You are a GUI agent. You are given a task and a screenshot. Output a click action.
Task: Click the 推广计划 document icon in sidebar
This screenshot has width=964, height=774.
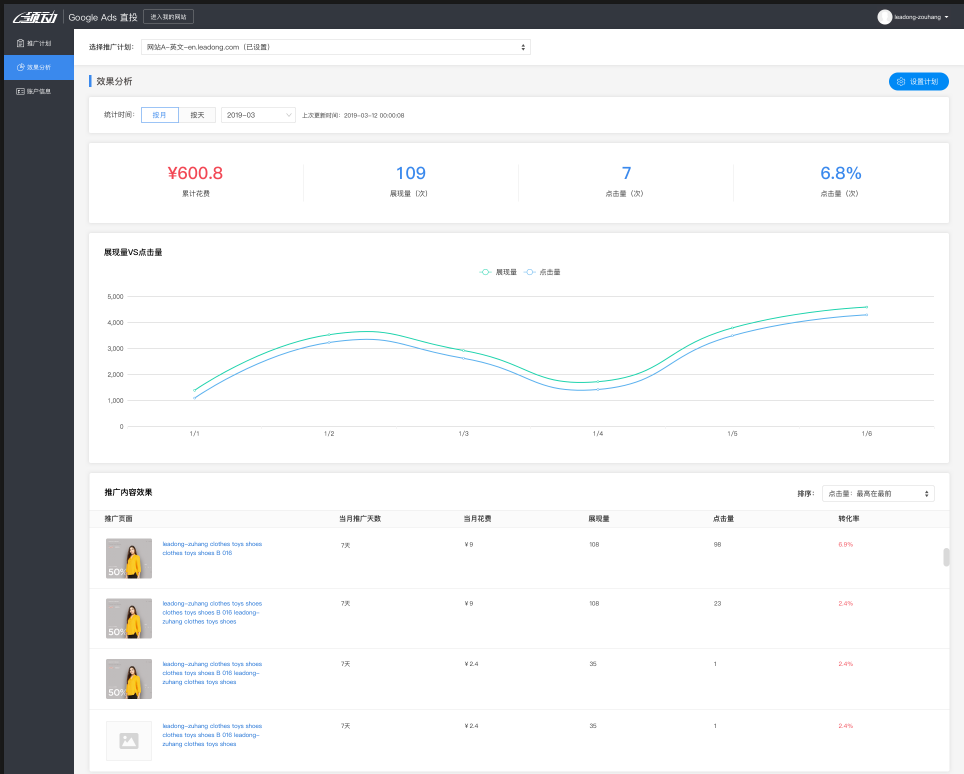coord(20,44)
